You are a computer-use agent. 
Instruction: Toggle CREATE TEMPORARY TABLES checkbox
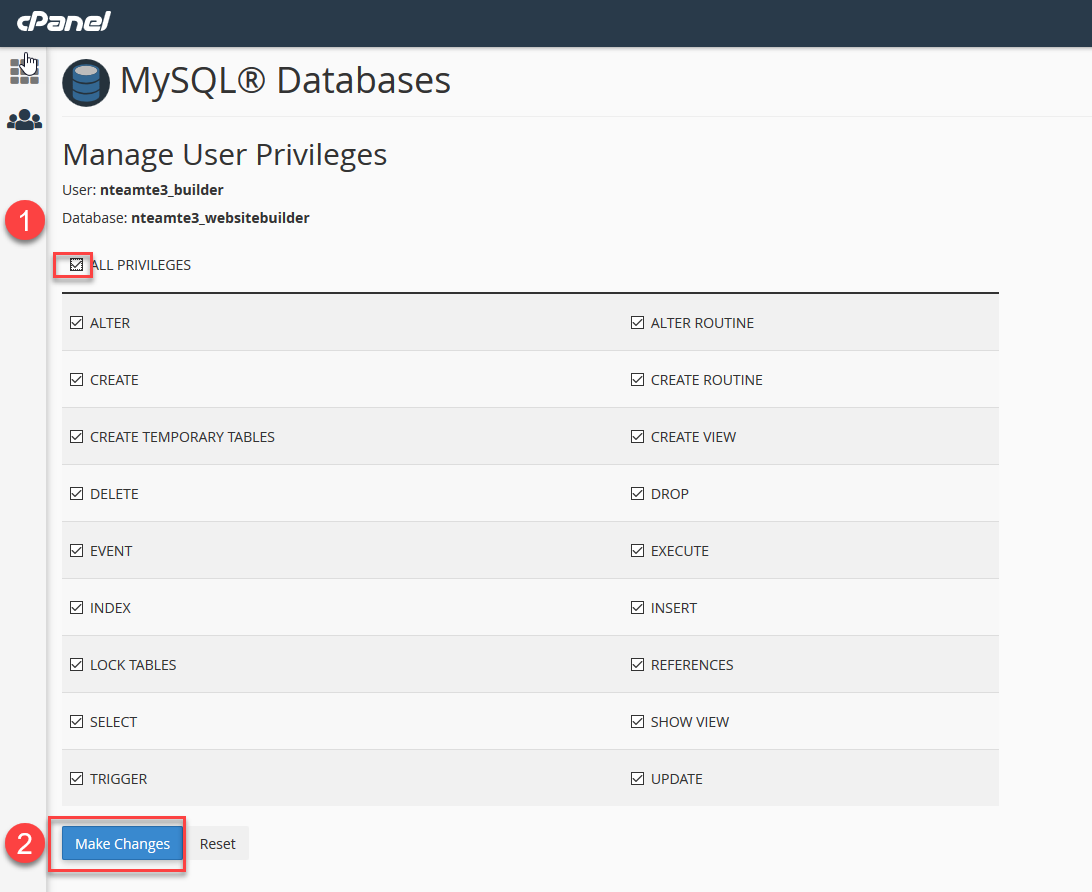77,437
